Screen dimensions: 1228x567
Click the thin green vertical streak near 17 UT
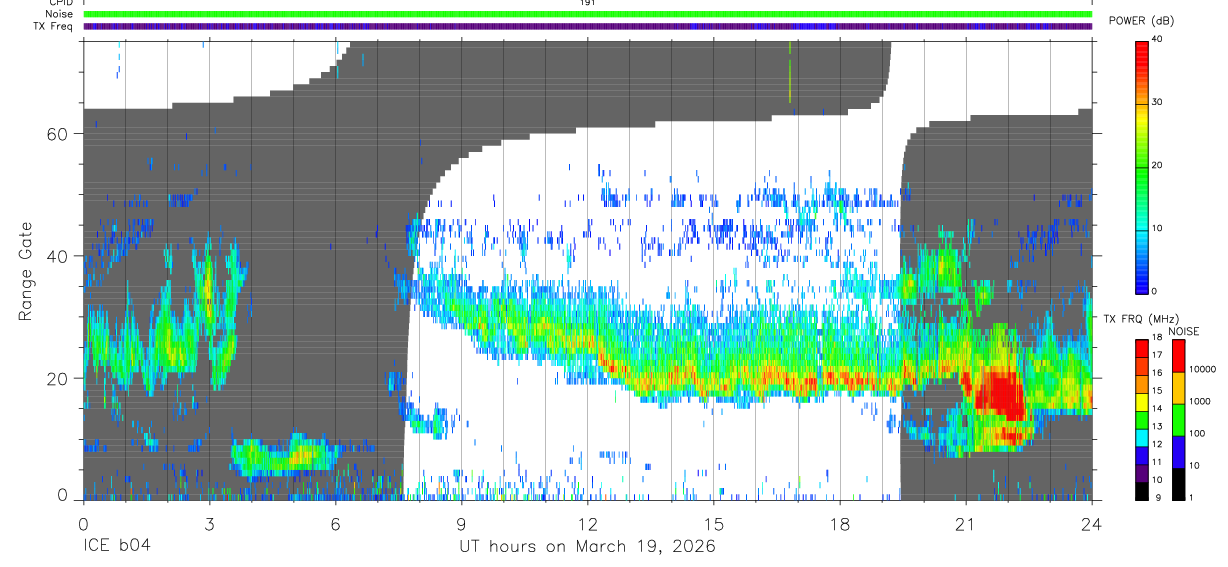coord(789,72)
